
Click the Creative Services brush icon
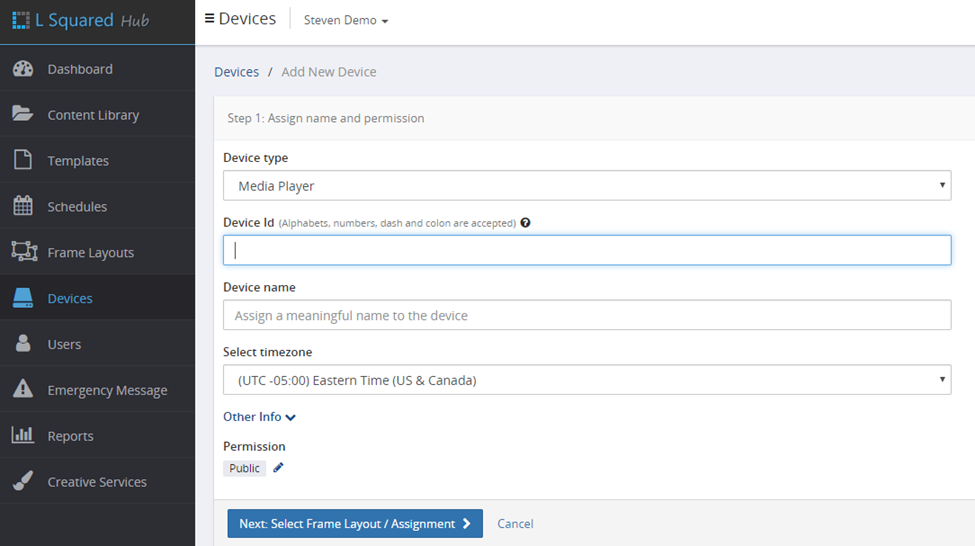pyautogui.click(x=22, y=481)
